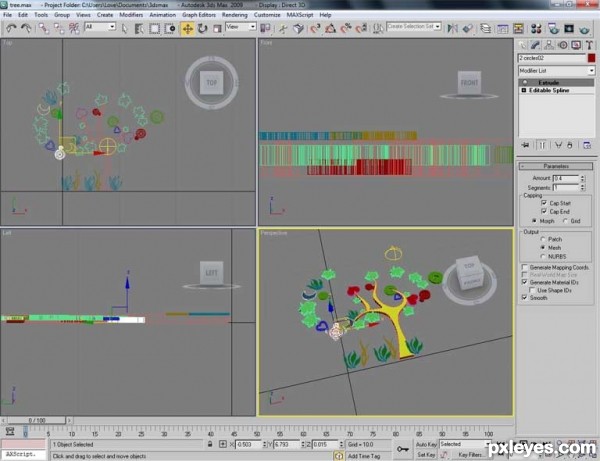Click the Mirror tool icon
The width and height of the screenshot is (600, 461).
pos(453,29)
